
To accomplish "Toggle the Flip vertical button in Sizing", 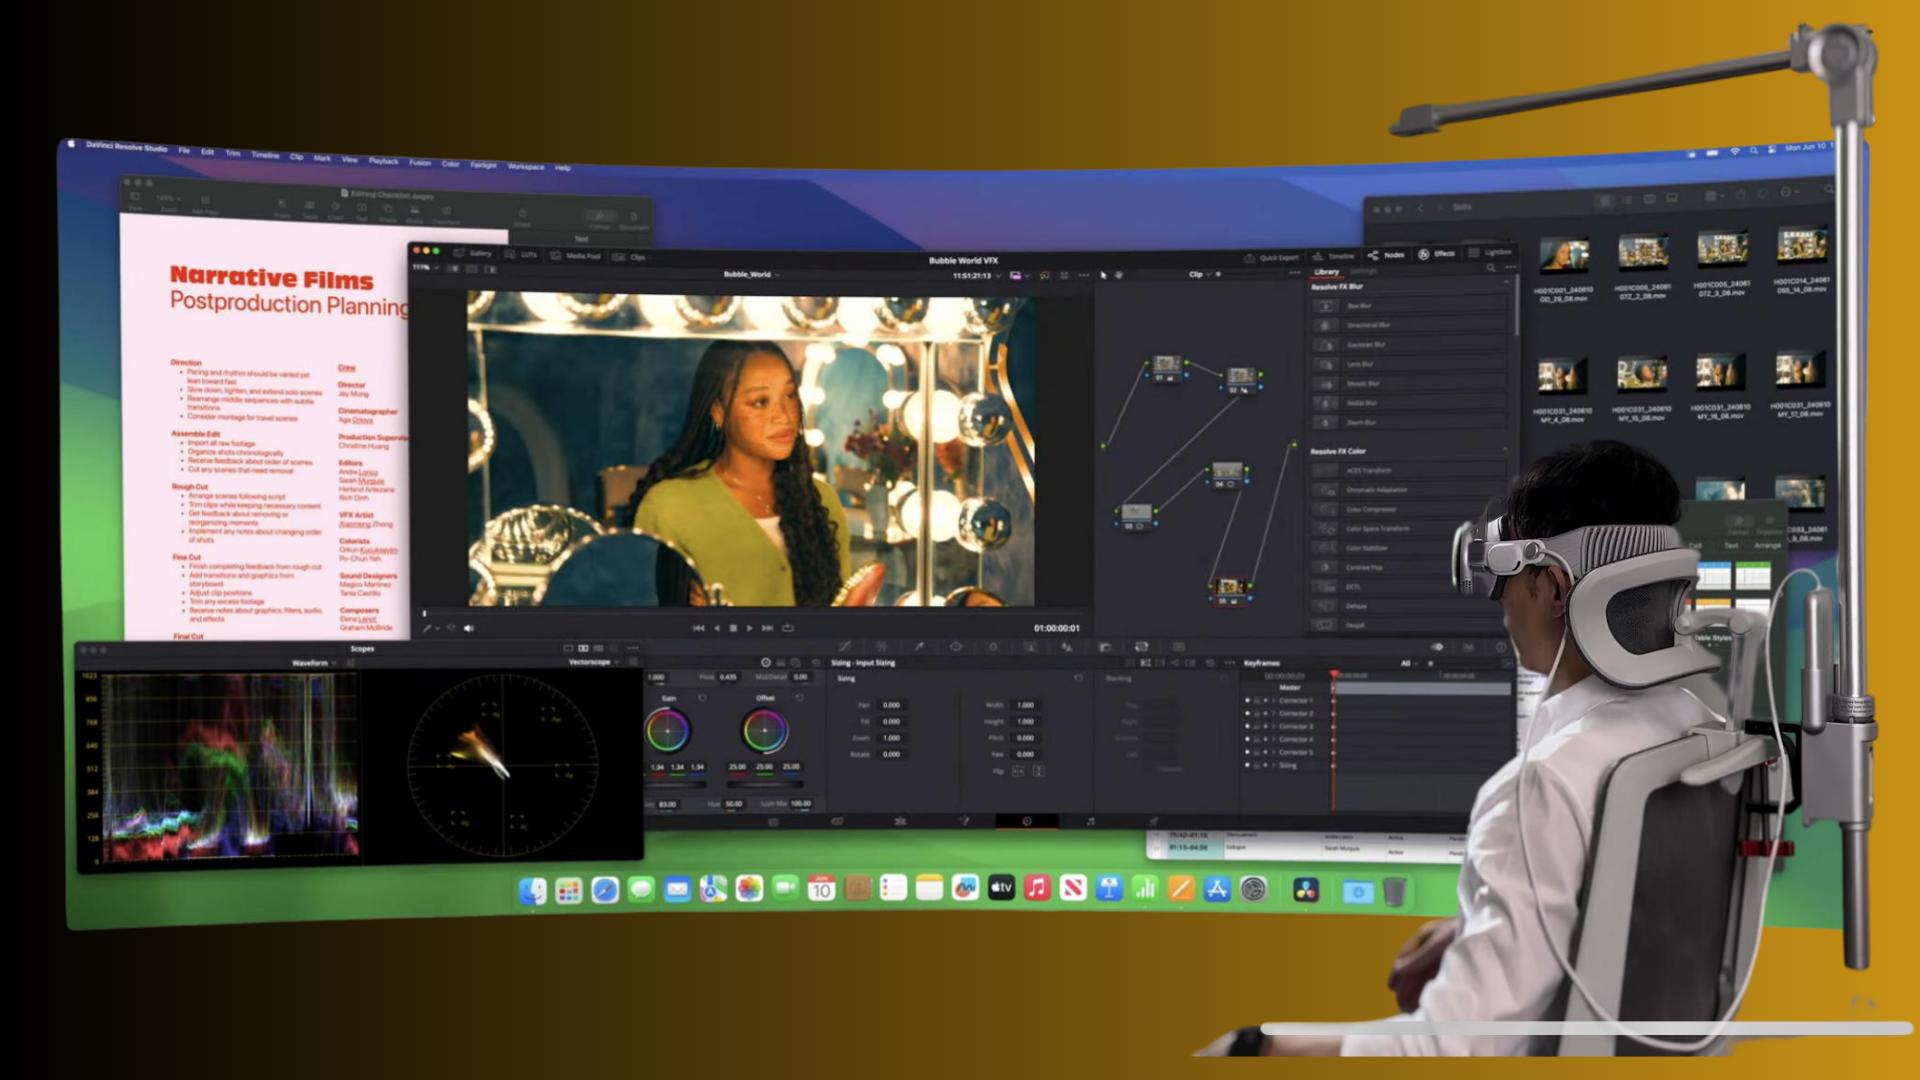I will coord(1038,771).
